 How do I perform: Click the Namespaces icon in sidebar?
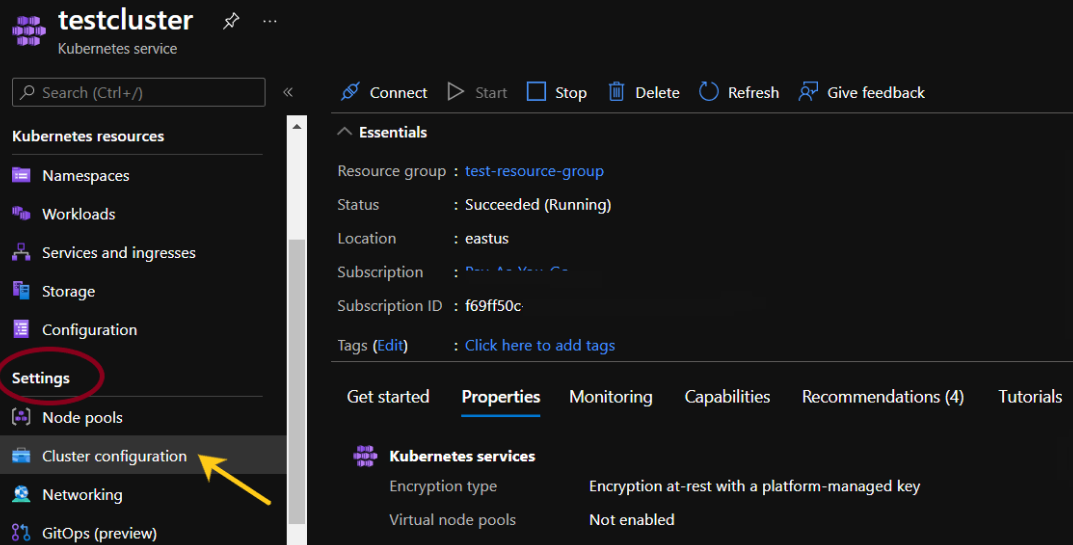pyautogui.click(x=22, y=175)
